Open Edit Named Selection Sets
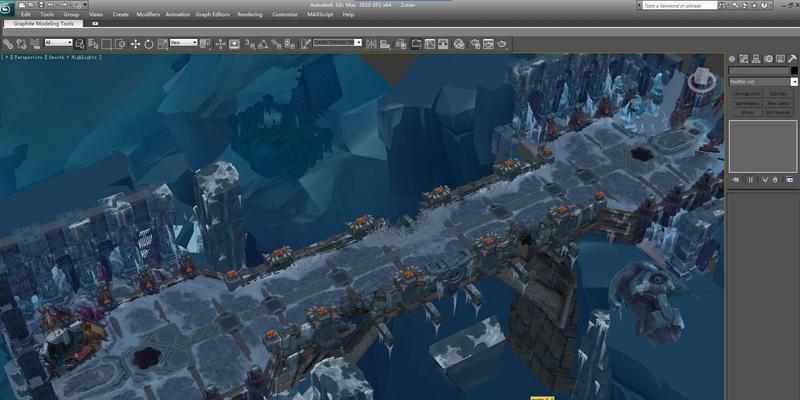The image size is (800, 400). tap(305, 44)
